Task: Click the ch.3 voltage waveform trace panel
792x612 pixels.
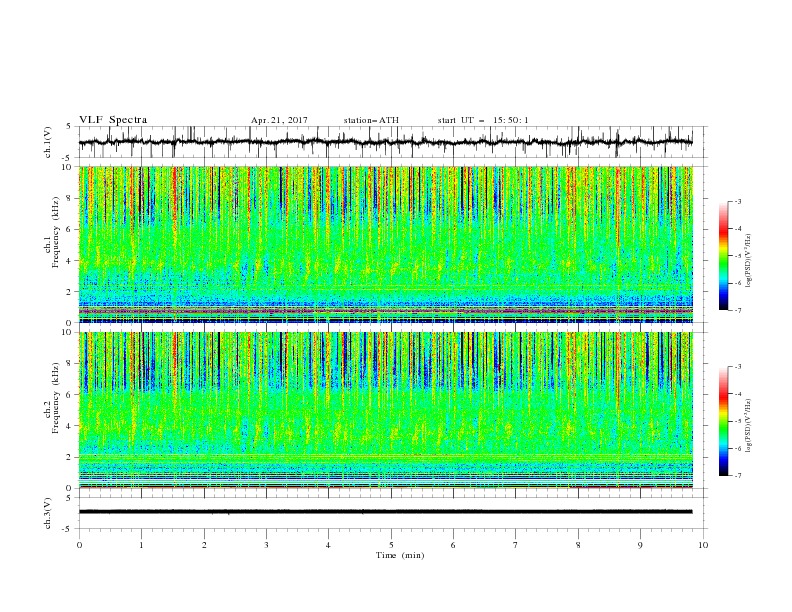Action: 391,513
